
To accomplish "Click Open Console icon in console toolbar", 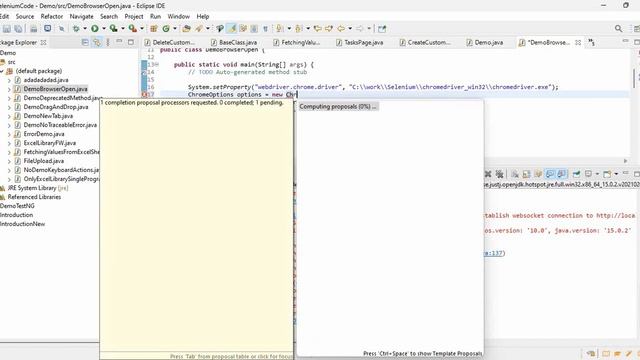I will [x=607, y=174].
